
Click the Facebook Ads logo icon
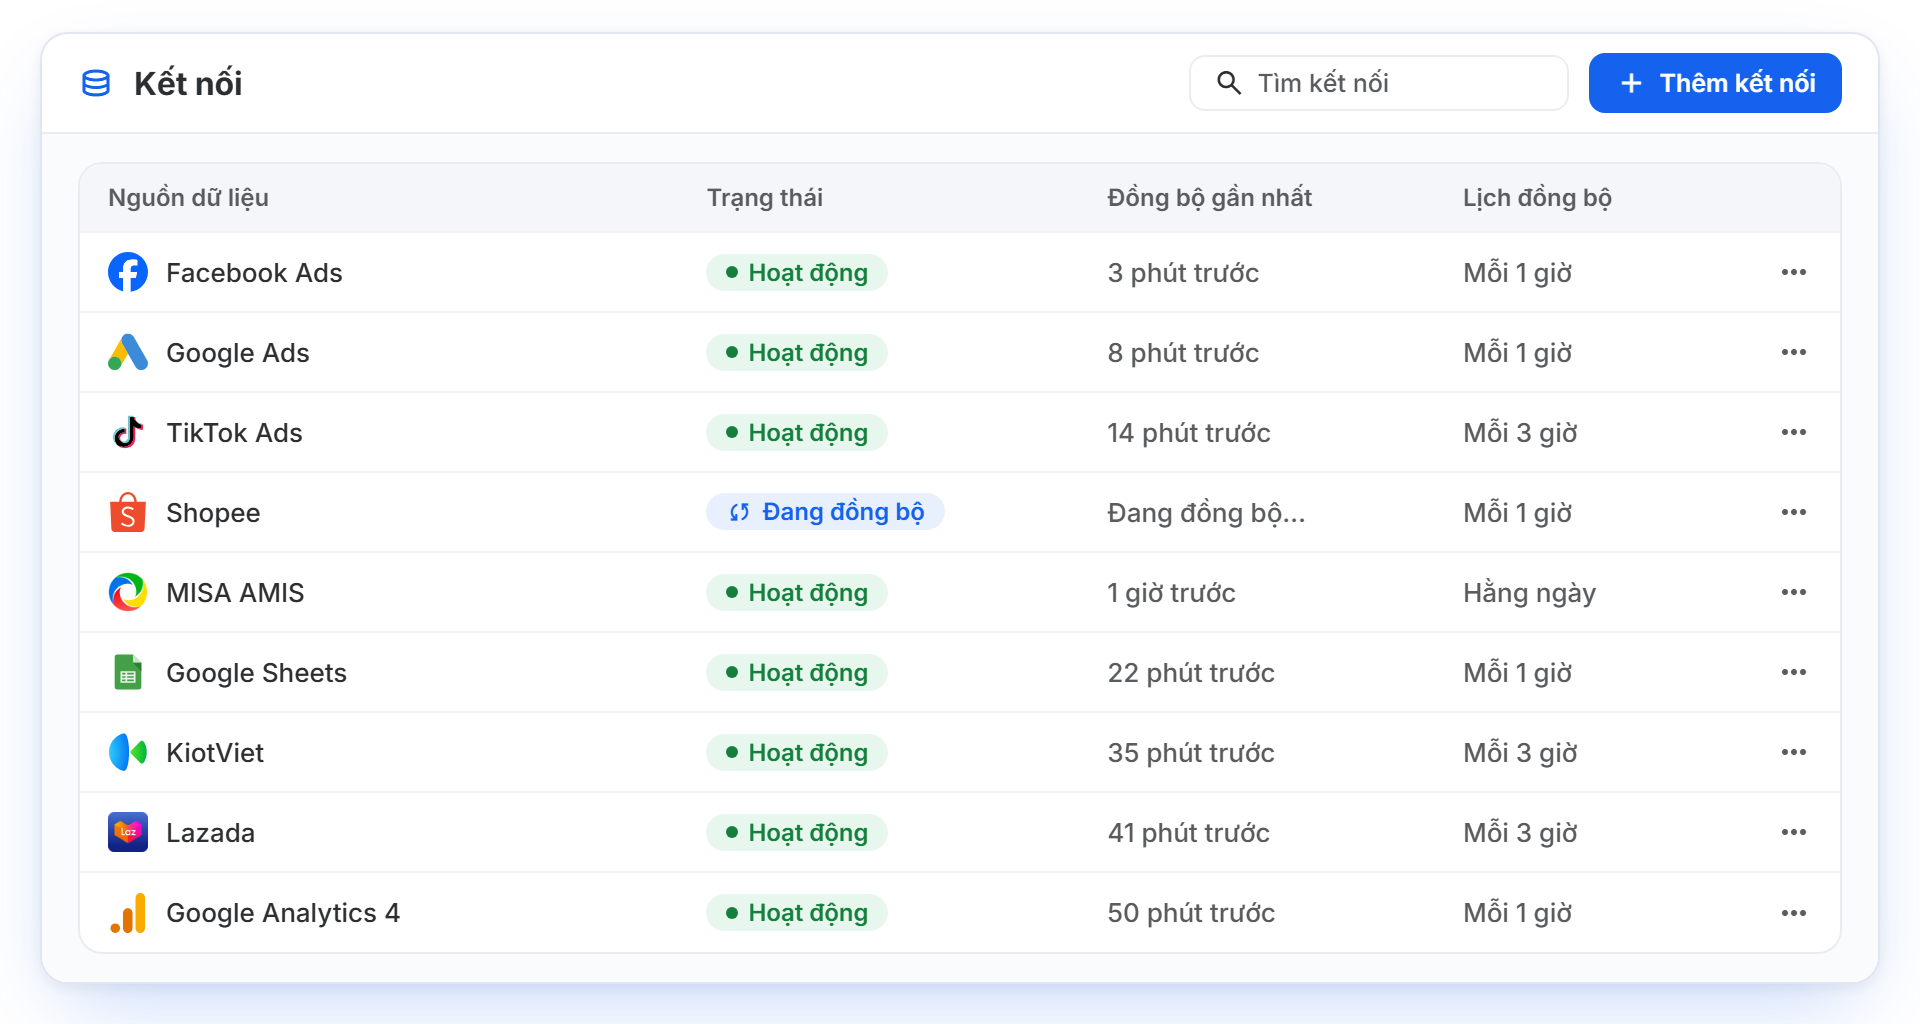(x=128, y=272)
